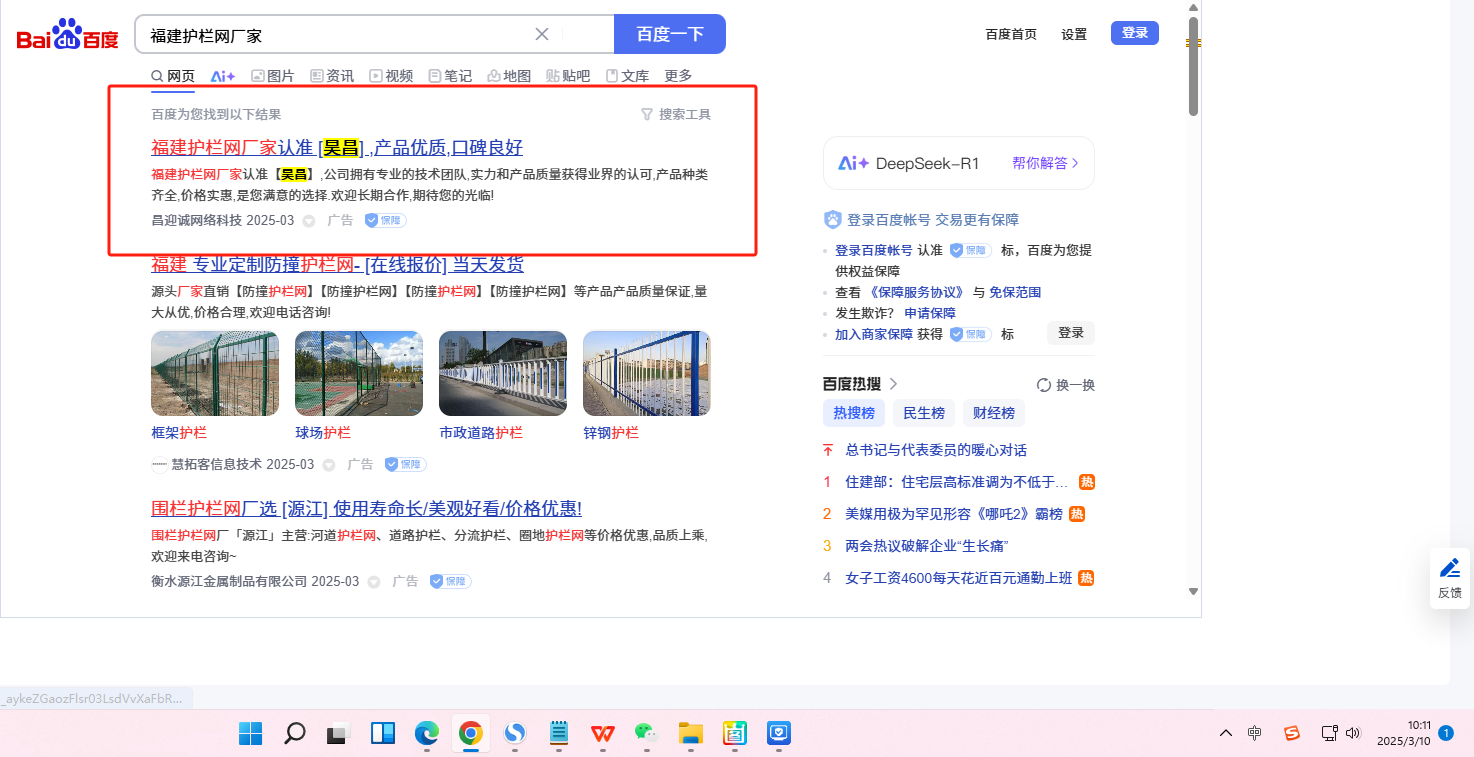Expand arrow next to 昌迎诚网络科技 2025-03

point(309,221)
